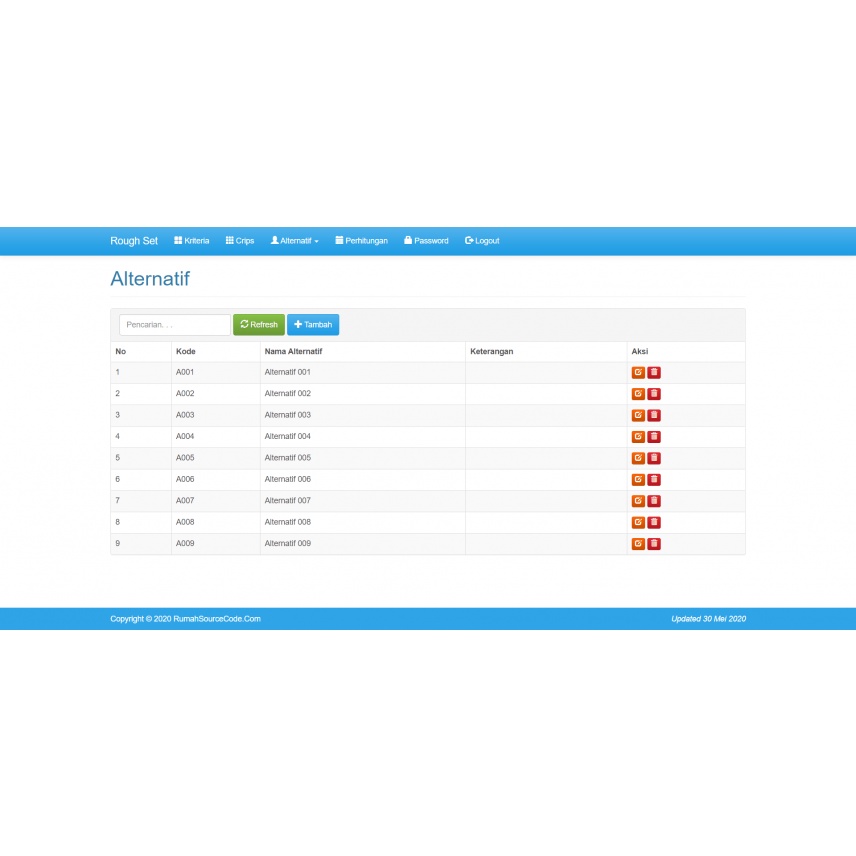Screen dimensions: 856x856
Task: Trash the A006 row
Action: point(654,479)
